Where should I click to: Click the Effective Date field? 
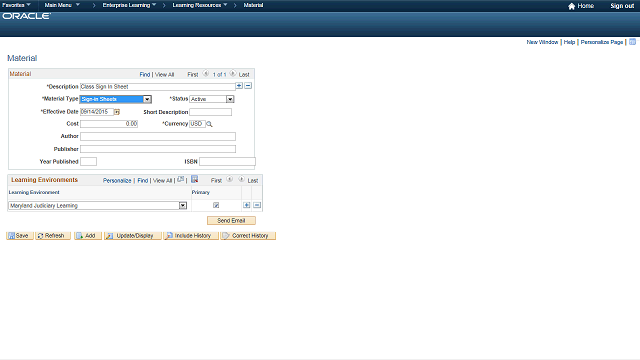click(x=97, y=112)
